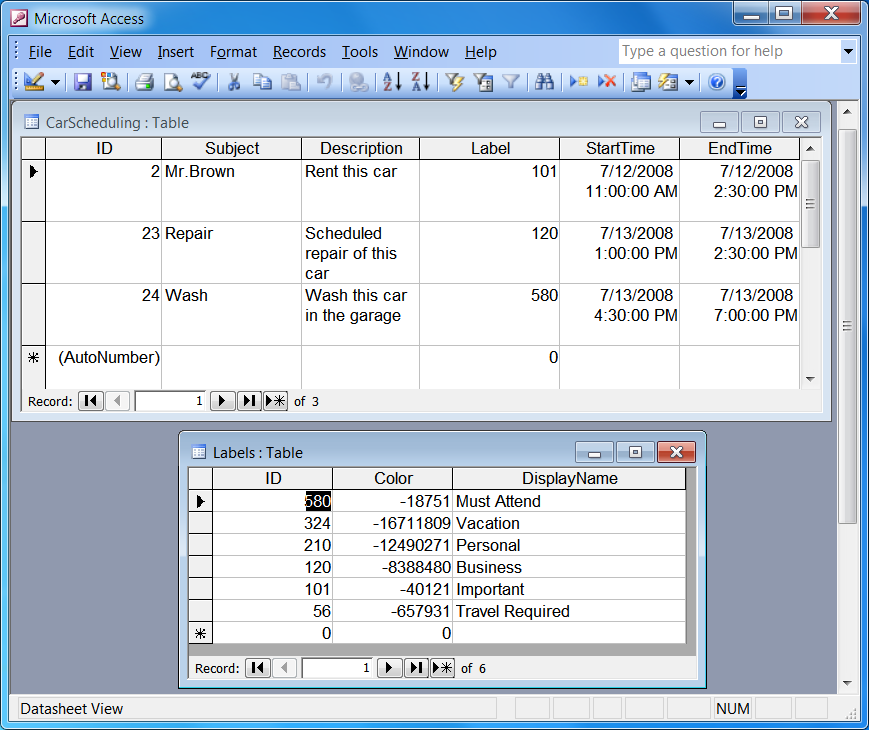Cut selection with scissors icon

click(234, 82)
